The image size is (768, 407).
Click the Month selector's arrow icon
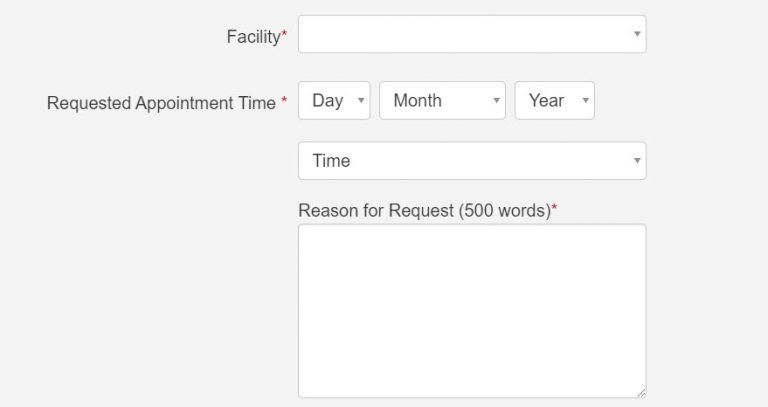[496, 100]
